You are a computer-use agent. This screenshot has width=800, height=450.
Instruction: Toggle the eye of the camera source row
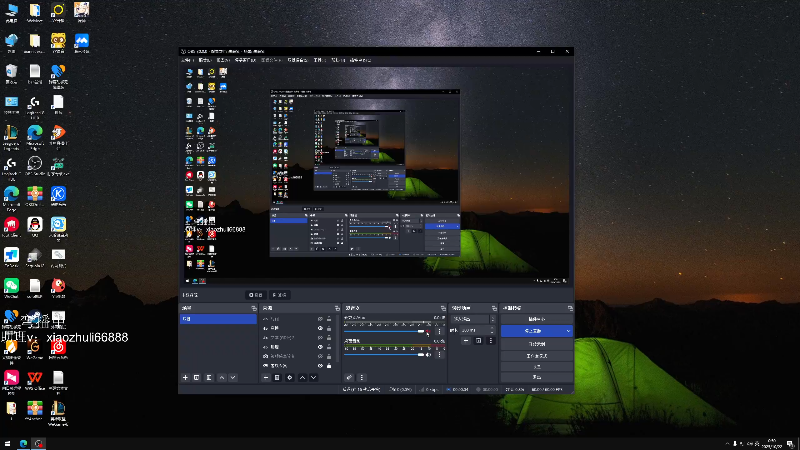tap(320, 356)
